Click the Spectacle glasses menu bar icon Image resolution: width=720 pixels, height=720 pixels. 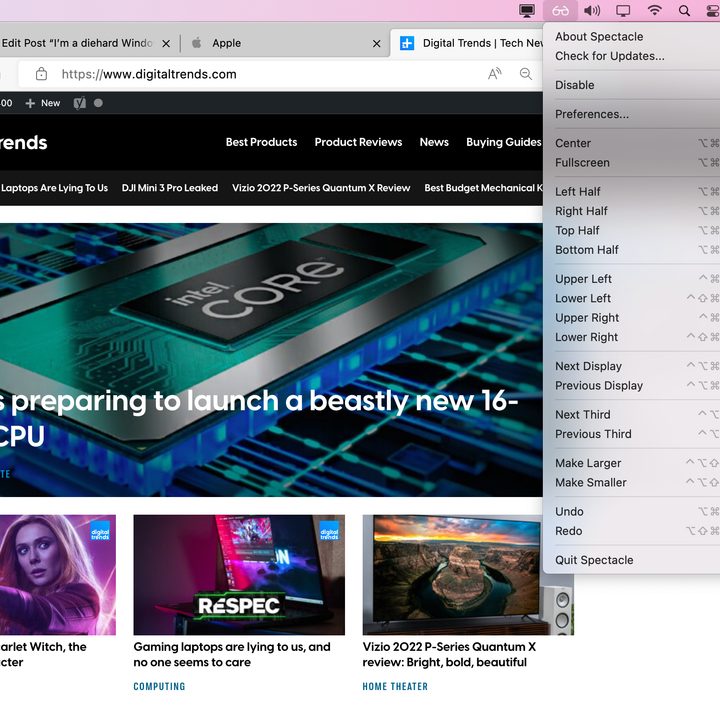(560, 11)
